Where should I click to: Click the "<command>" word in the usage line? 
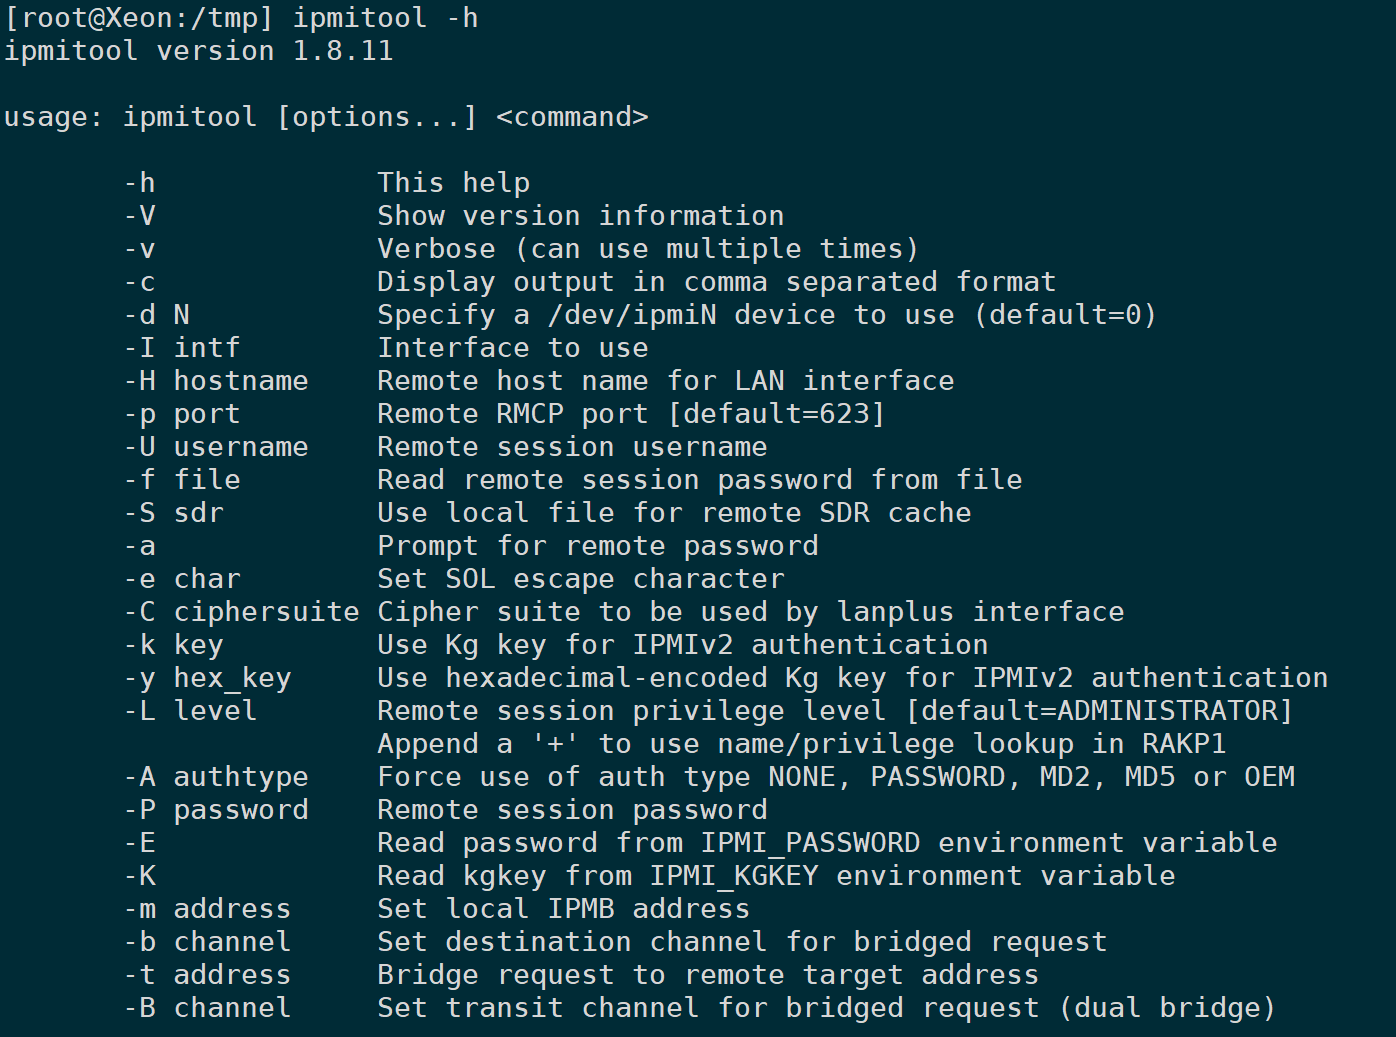(572, 117)
